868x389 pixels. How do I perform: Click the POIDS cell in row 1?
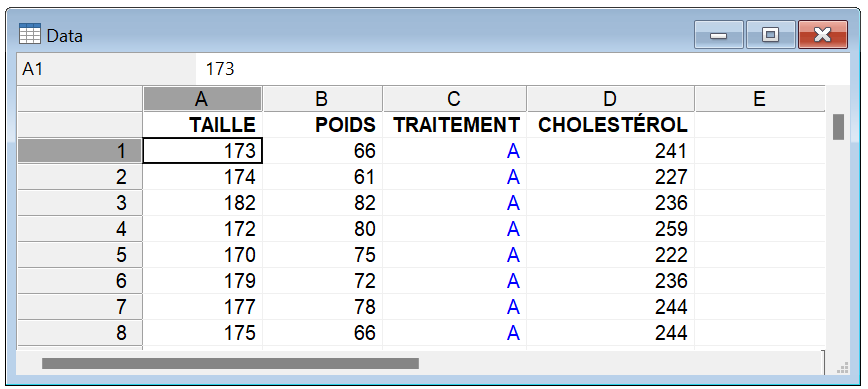322,151
